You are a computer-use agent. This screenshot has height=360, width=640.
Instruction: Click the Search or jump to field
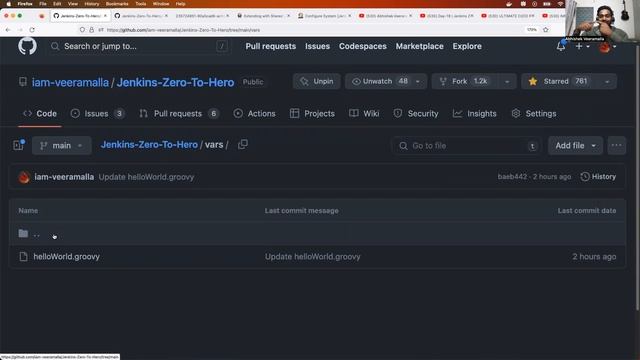[140, 46]
